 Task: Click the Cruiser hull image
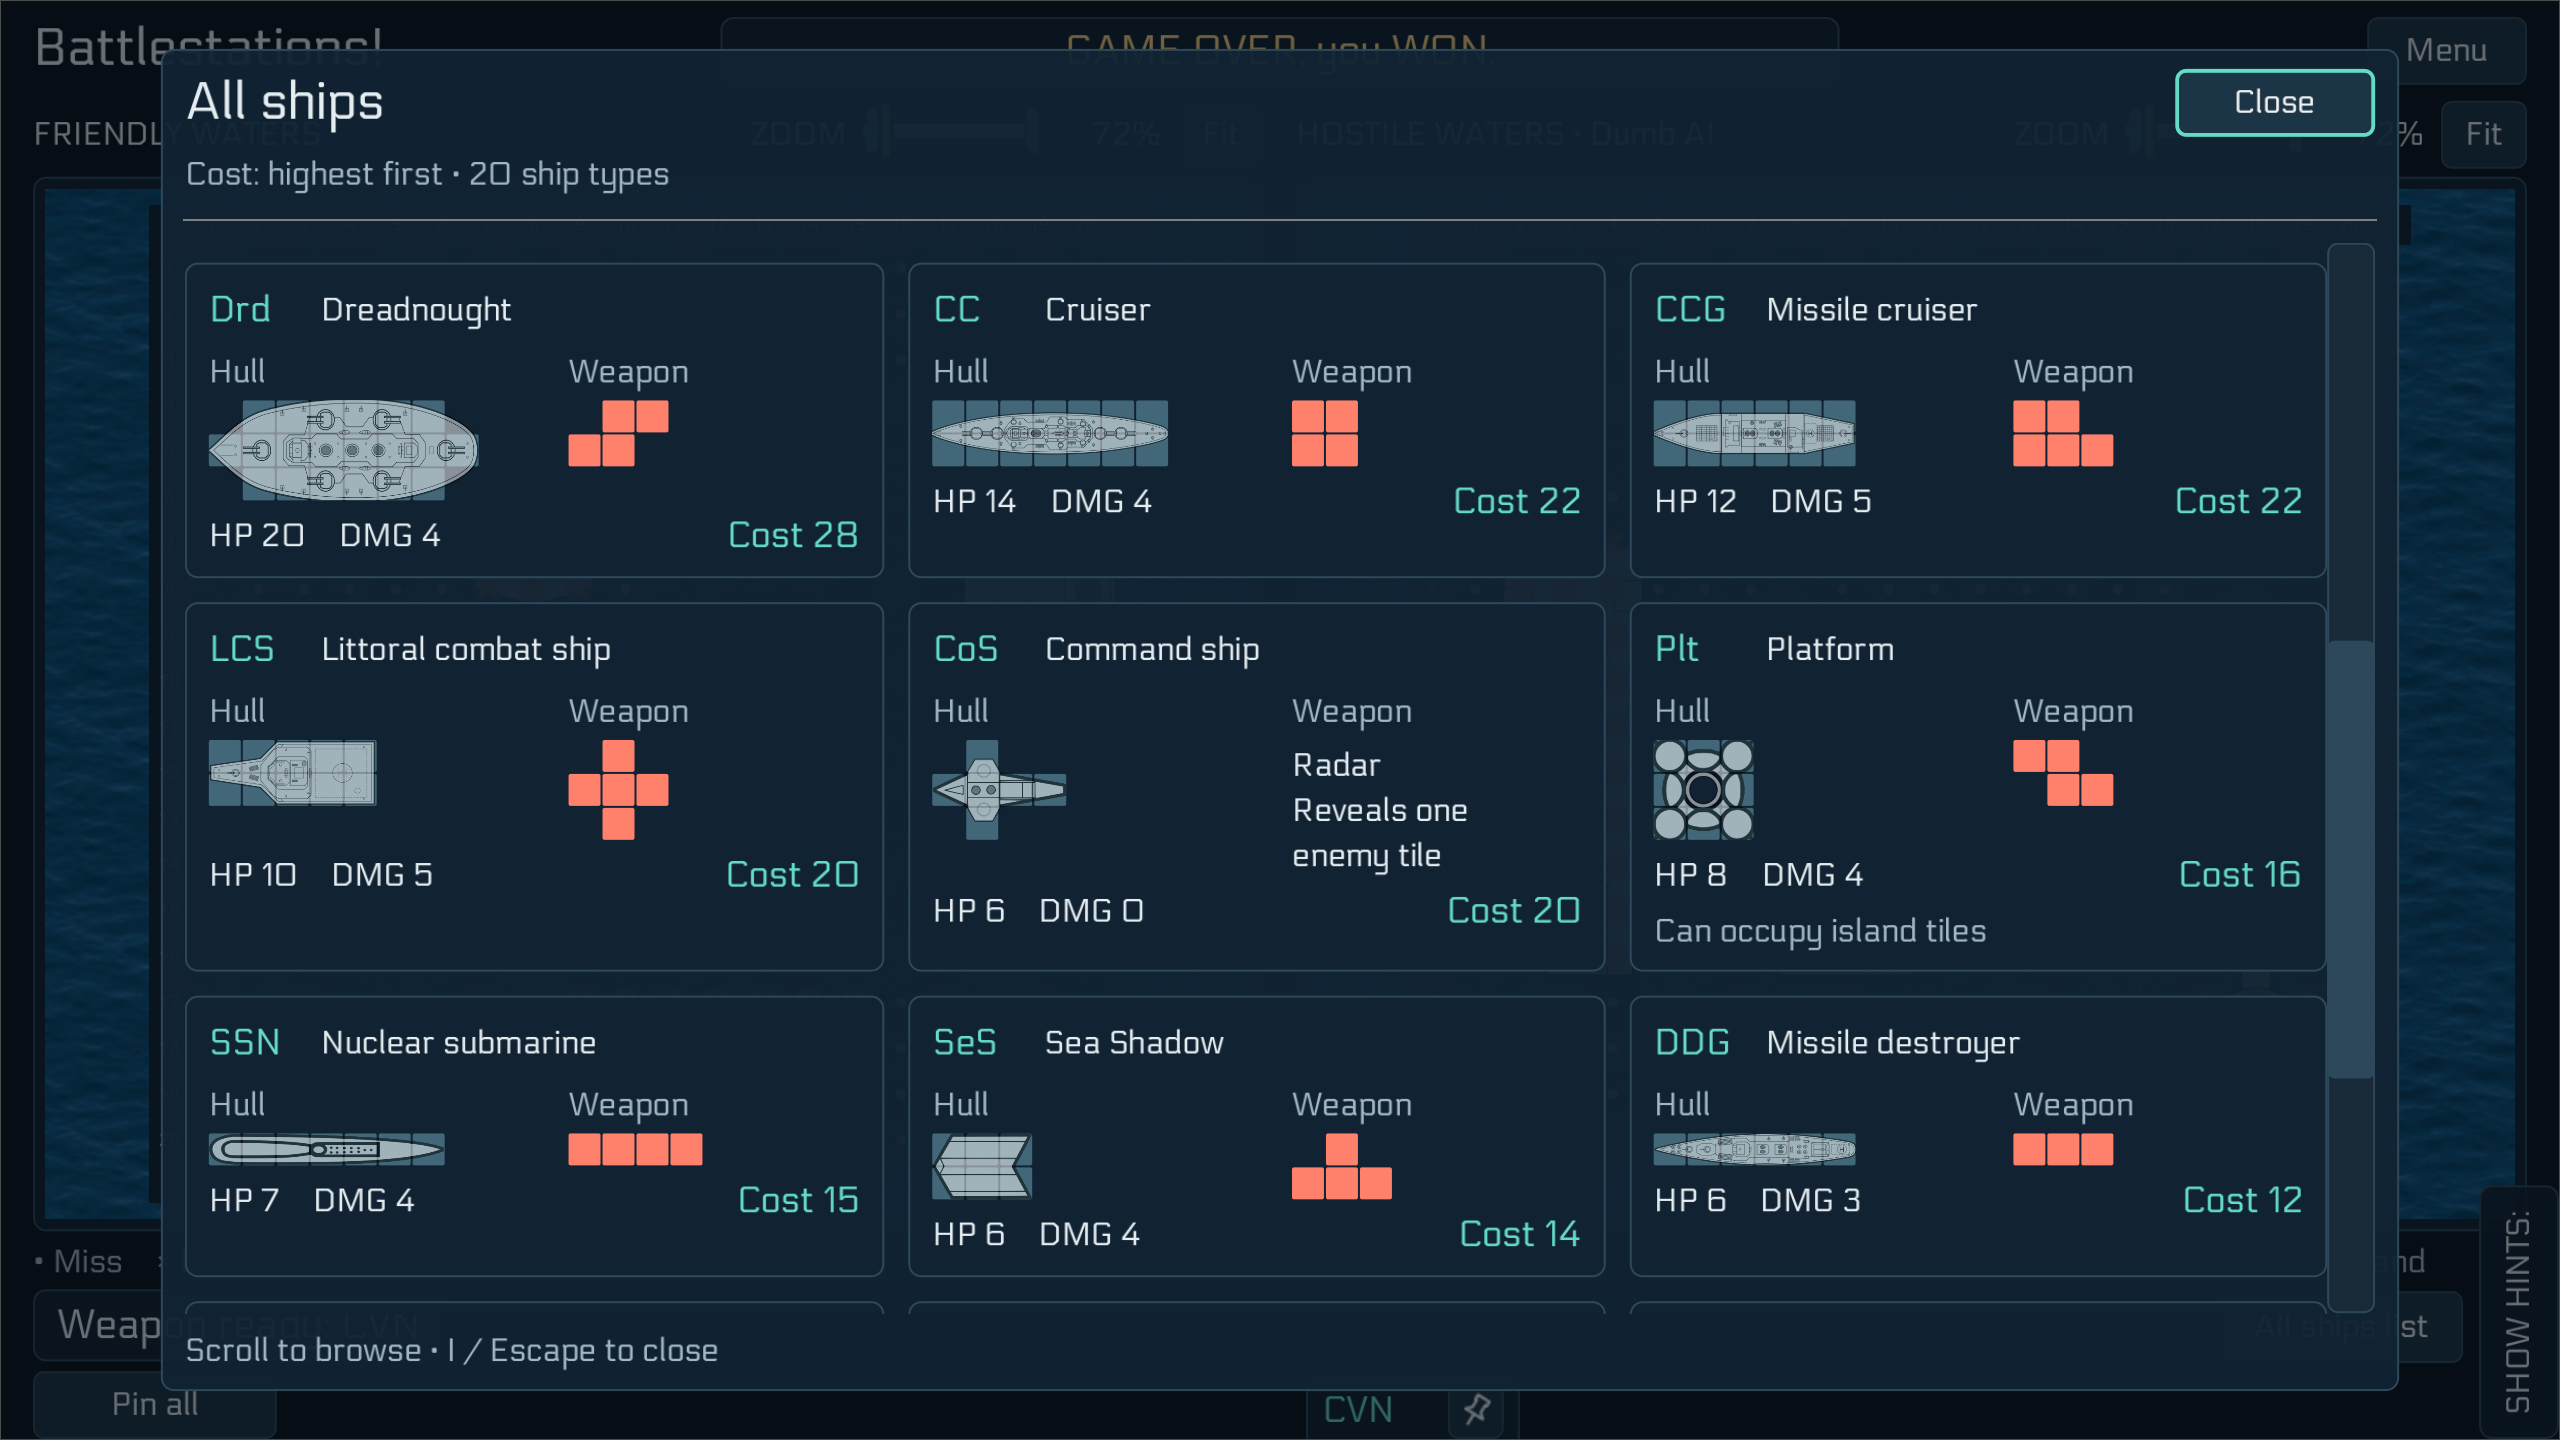point(1050,433)
